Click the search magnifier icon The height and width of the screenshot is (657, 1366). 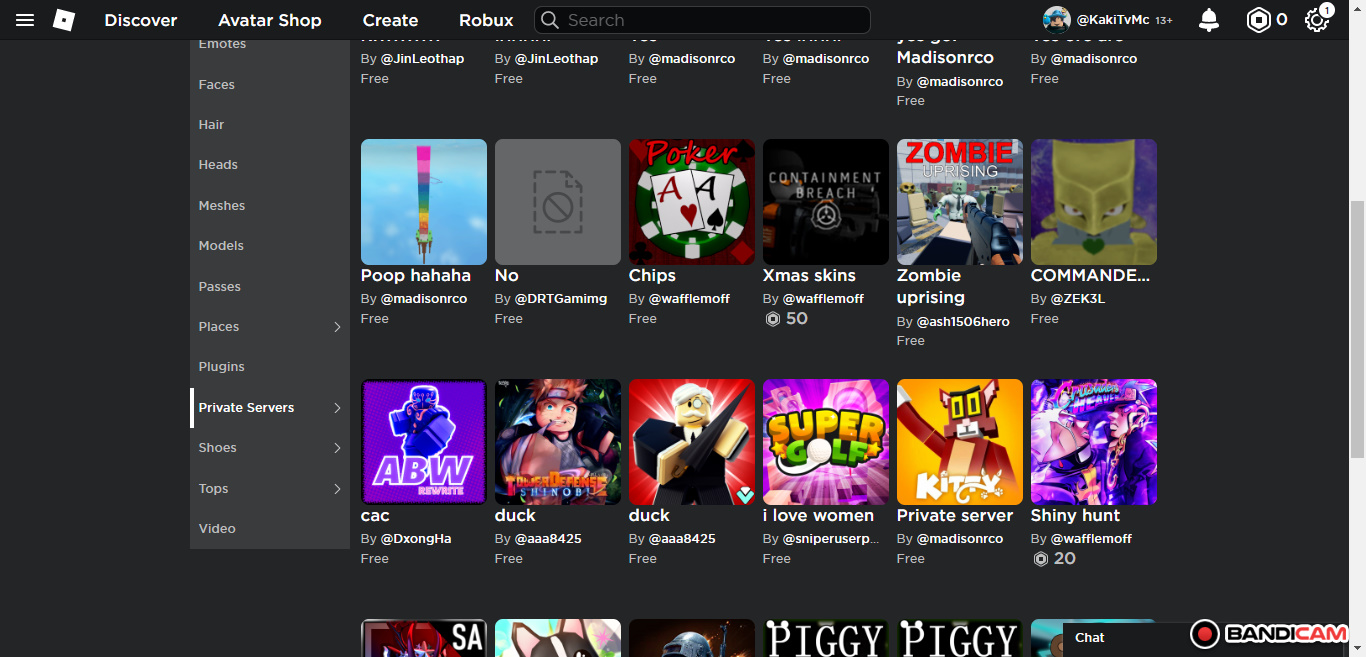(550, 20)
